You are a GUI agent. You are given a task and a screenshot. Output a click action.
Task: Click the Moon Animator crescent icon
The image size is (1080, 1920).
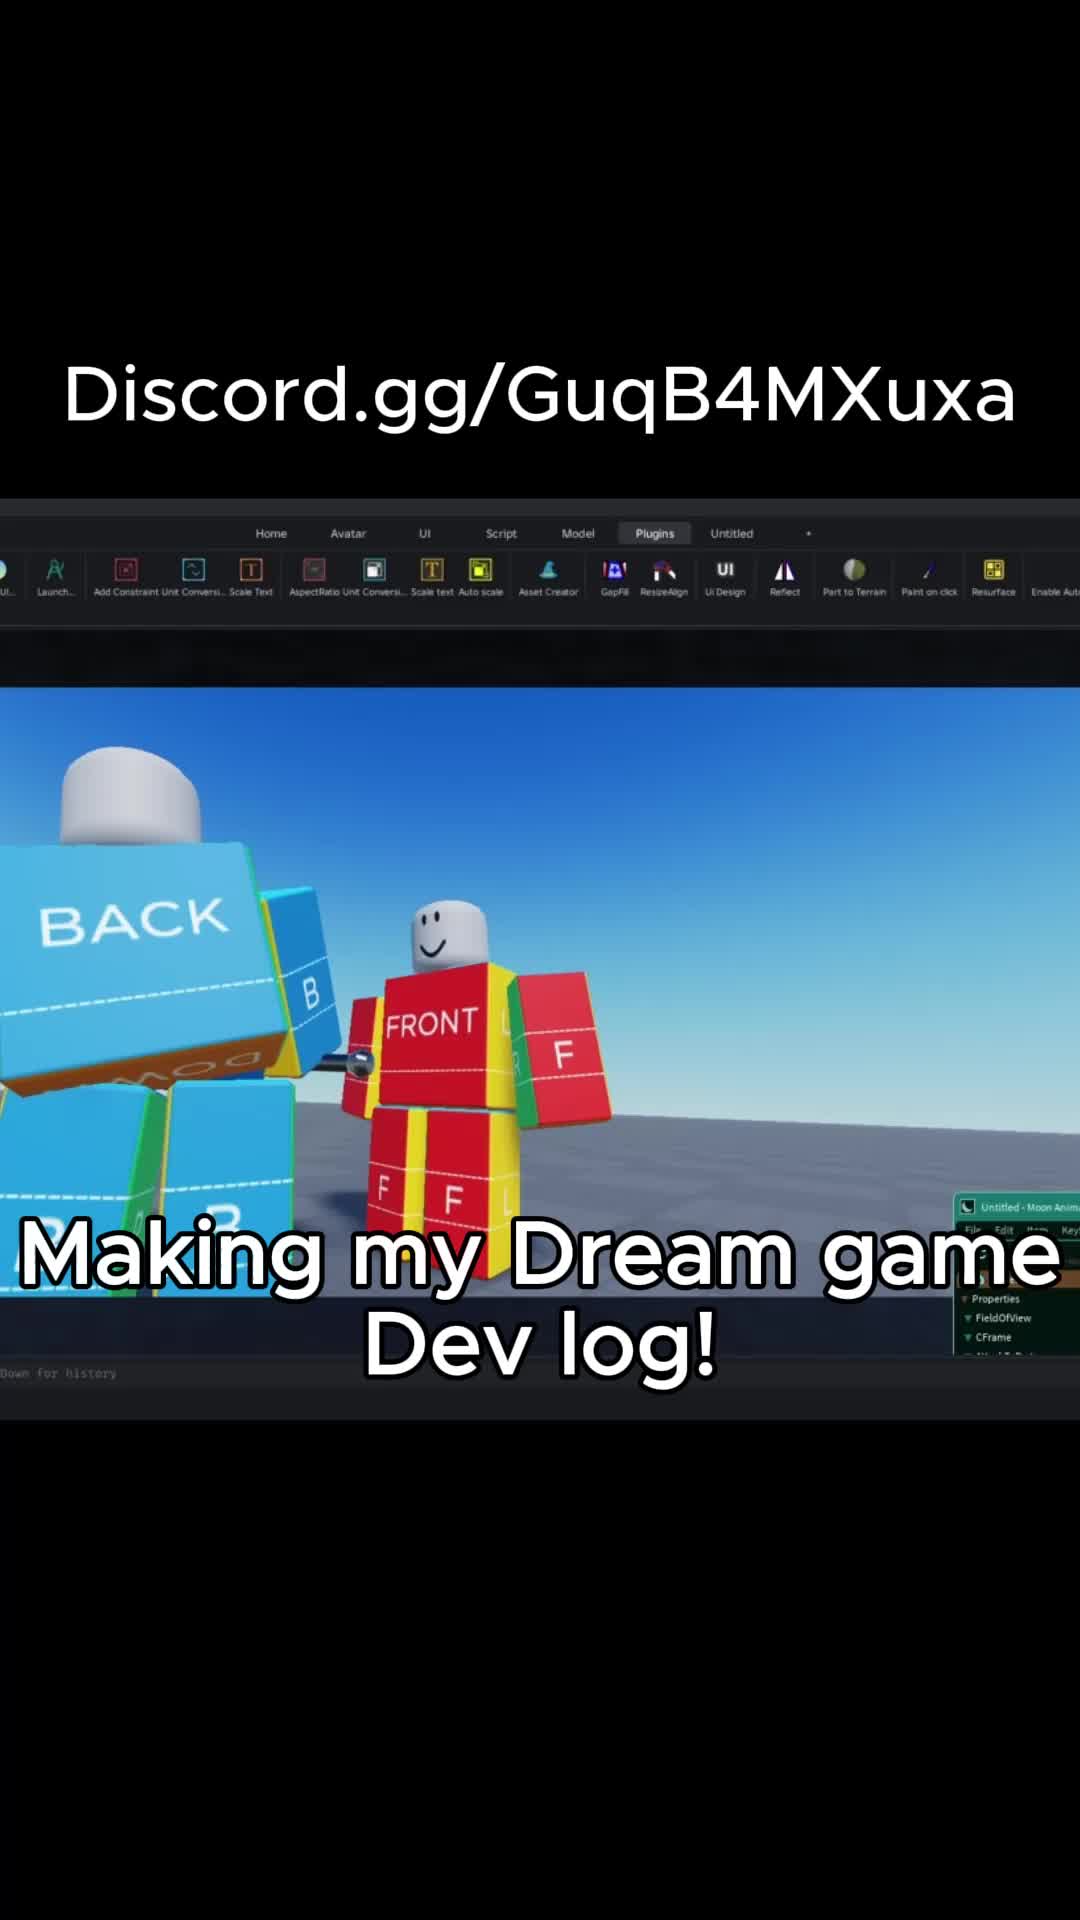(967, 1207)
